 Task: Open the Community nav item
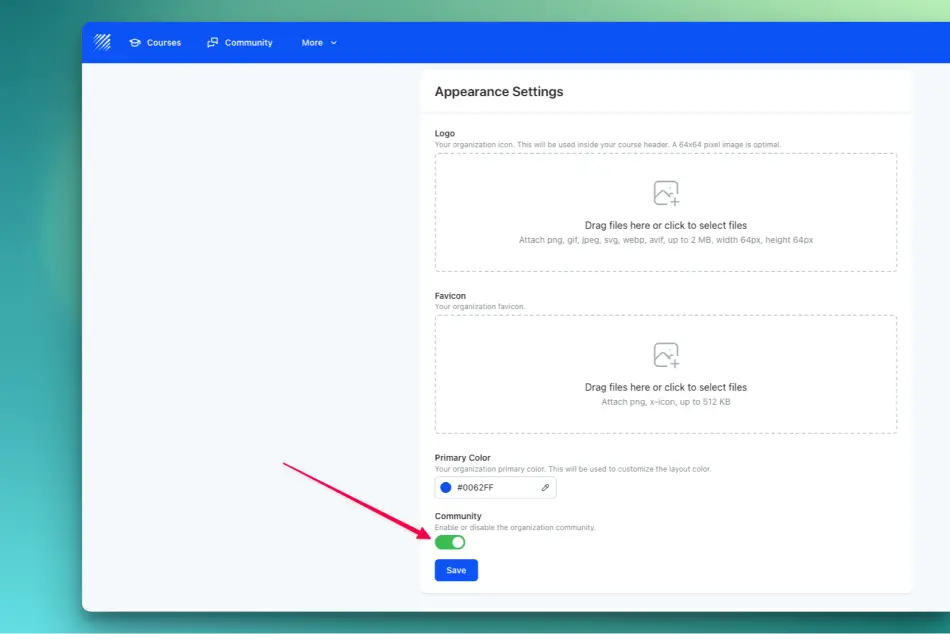pyautogui.click(x=240, y=42)
